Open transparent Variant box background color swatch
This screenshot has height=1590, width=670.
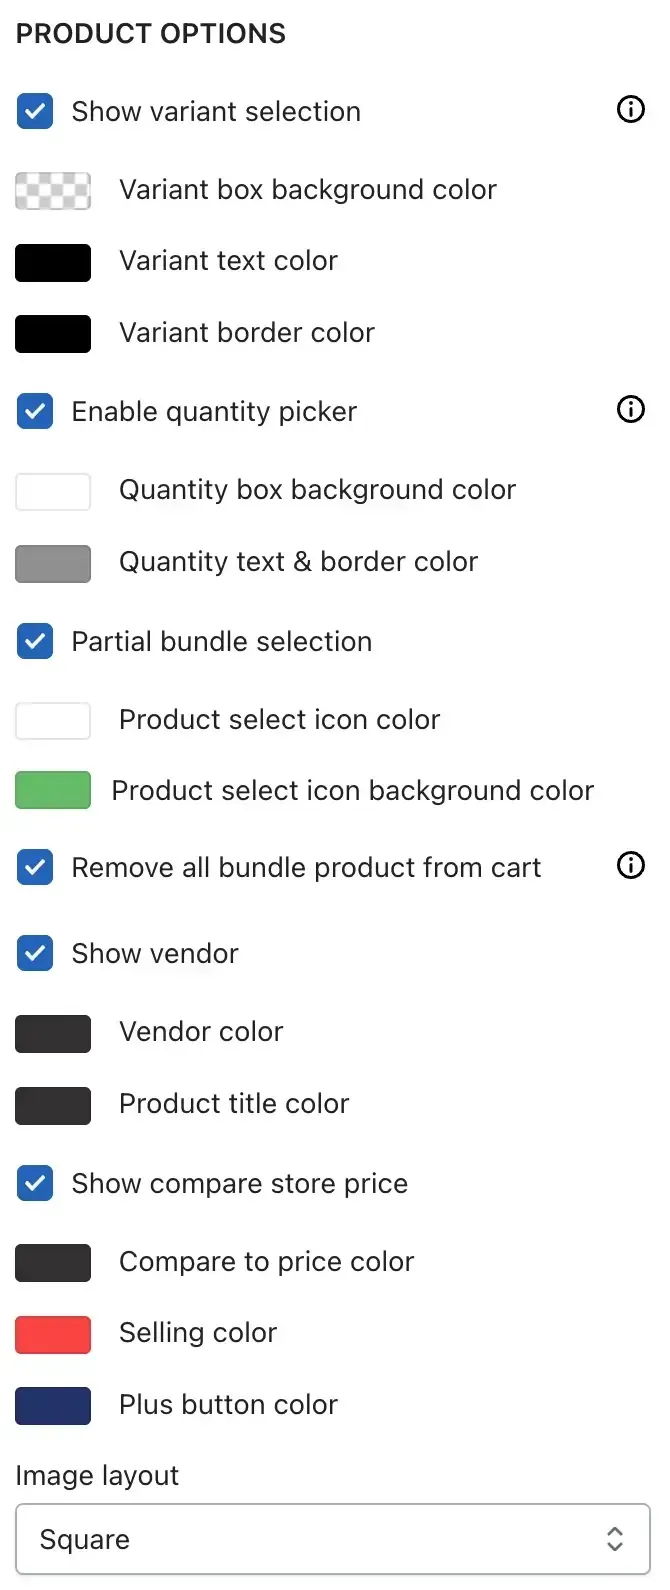(53, 190)
